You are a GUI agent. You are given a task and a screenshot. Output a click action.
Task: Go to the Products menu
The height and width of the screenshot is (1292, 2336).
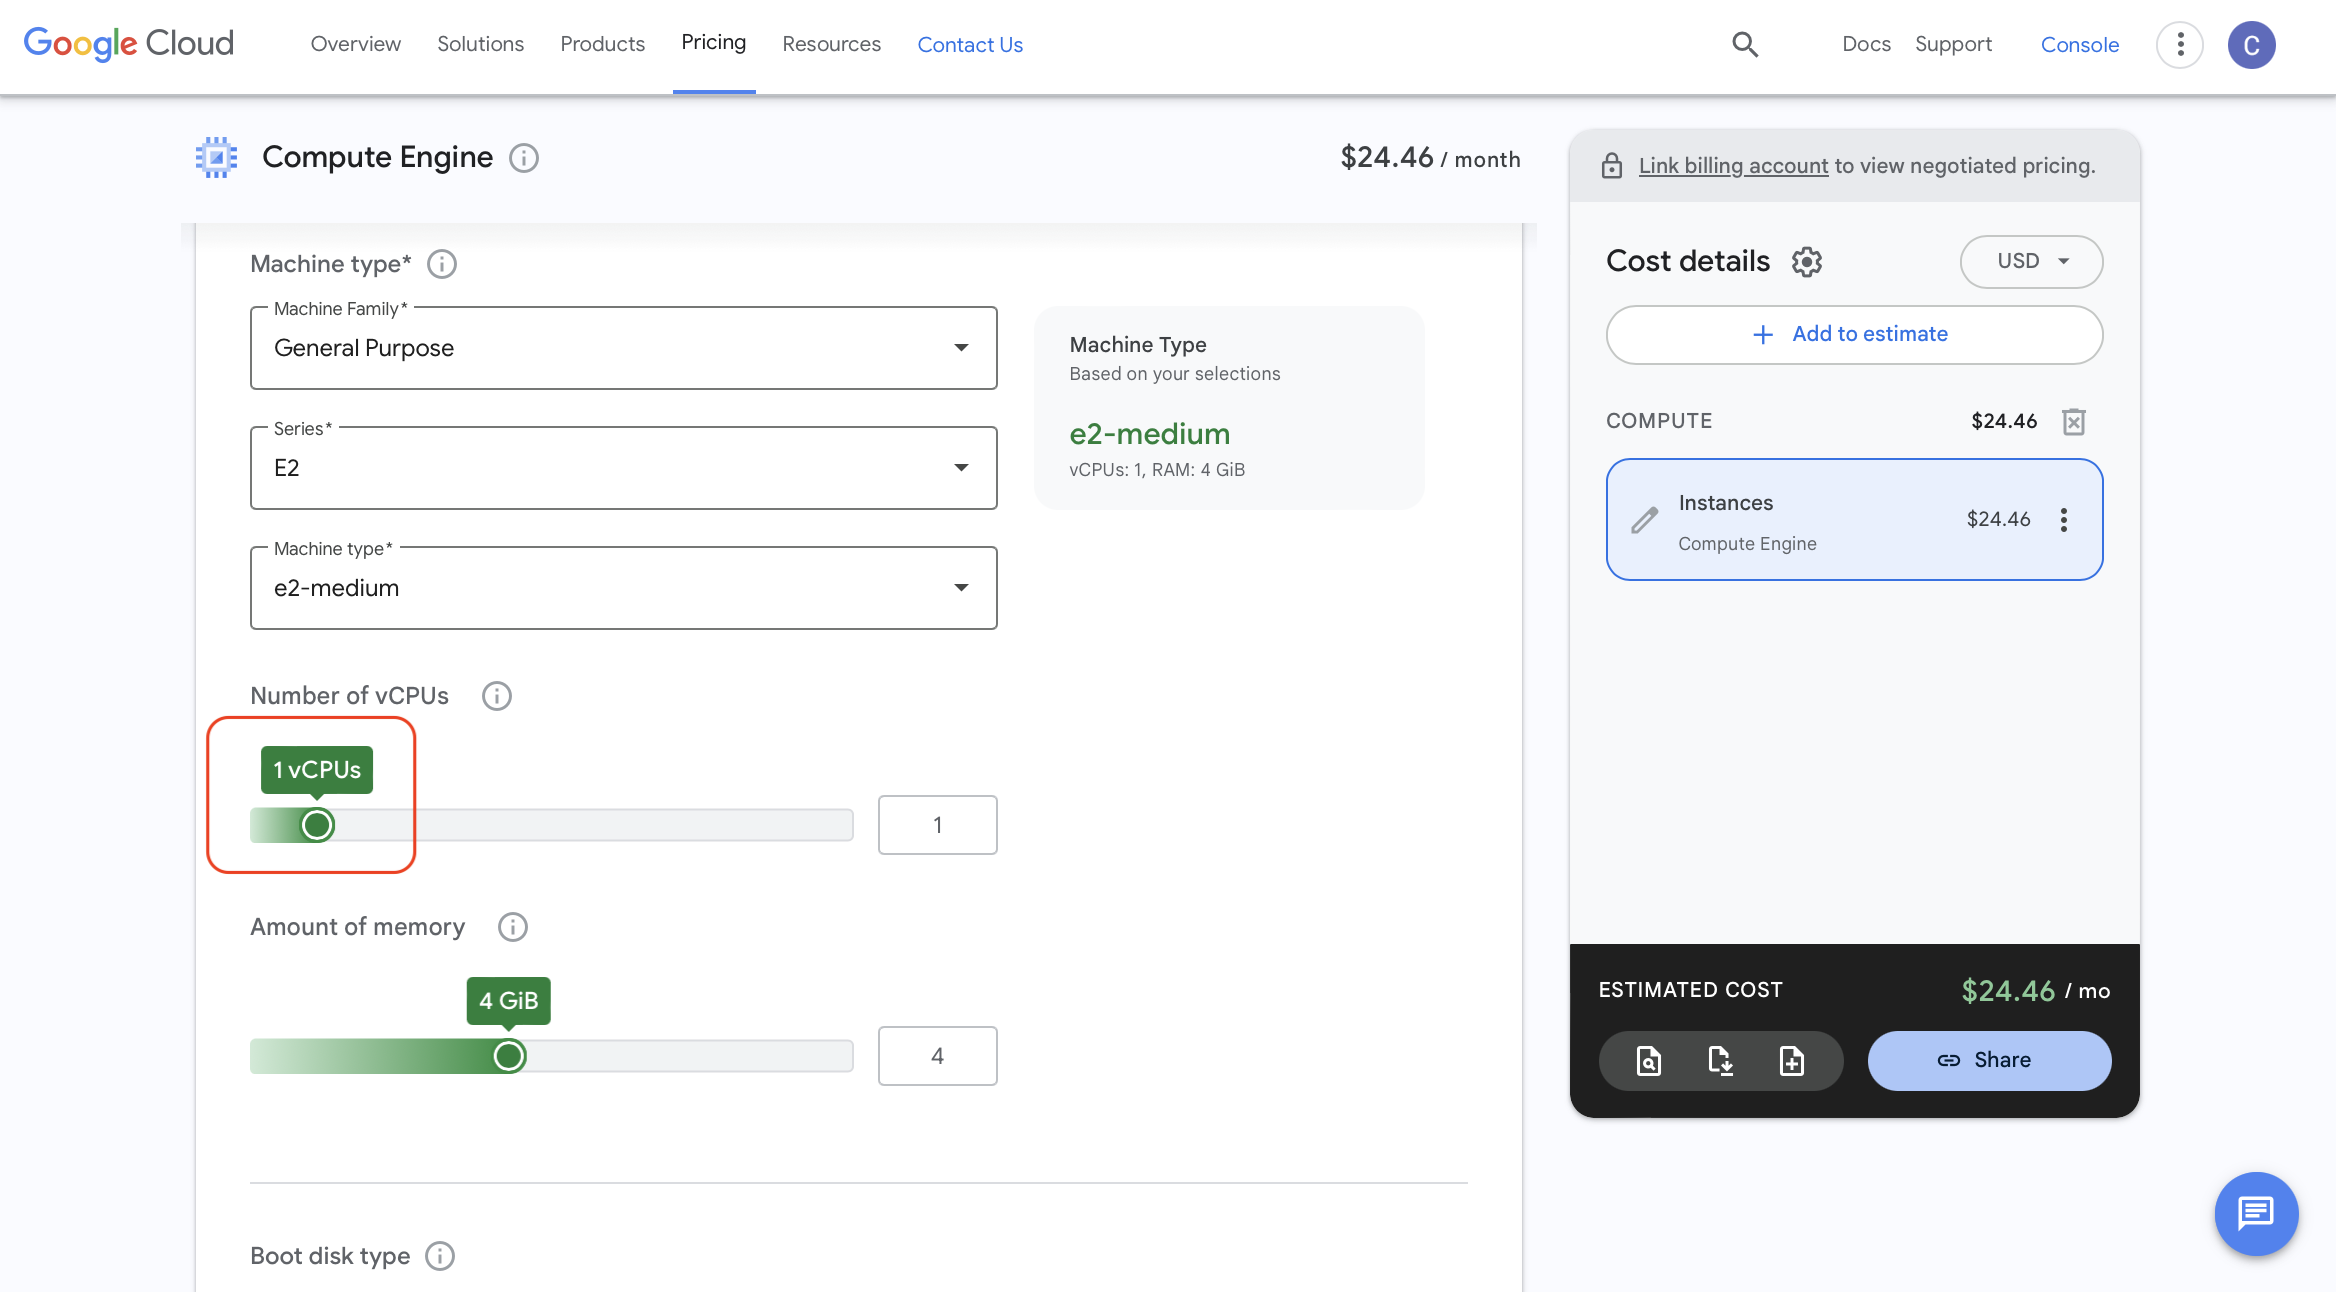tap(602, 44)
